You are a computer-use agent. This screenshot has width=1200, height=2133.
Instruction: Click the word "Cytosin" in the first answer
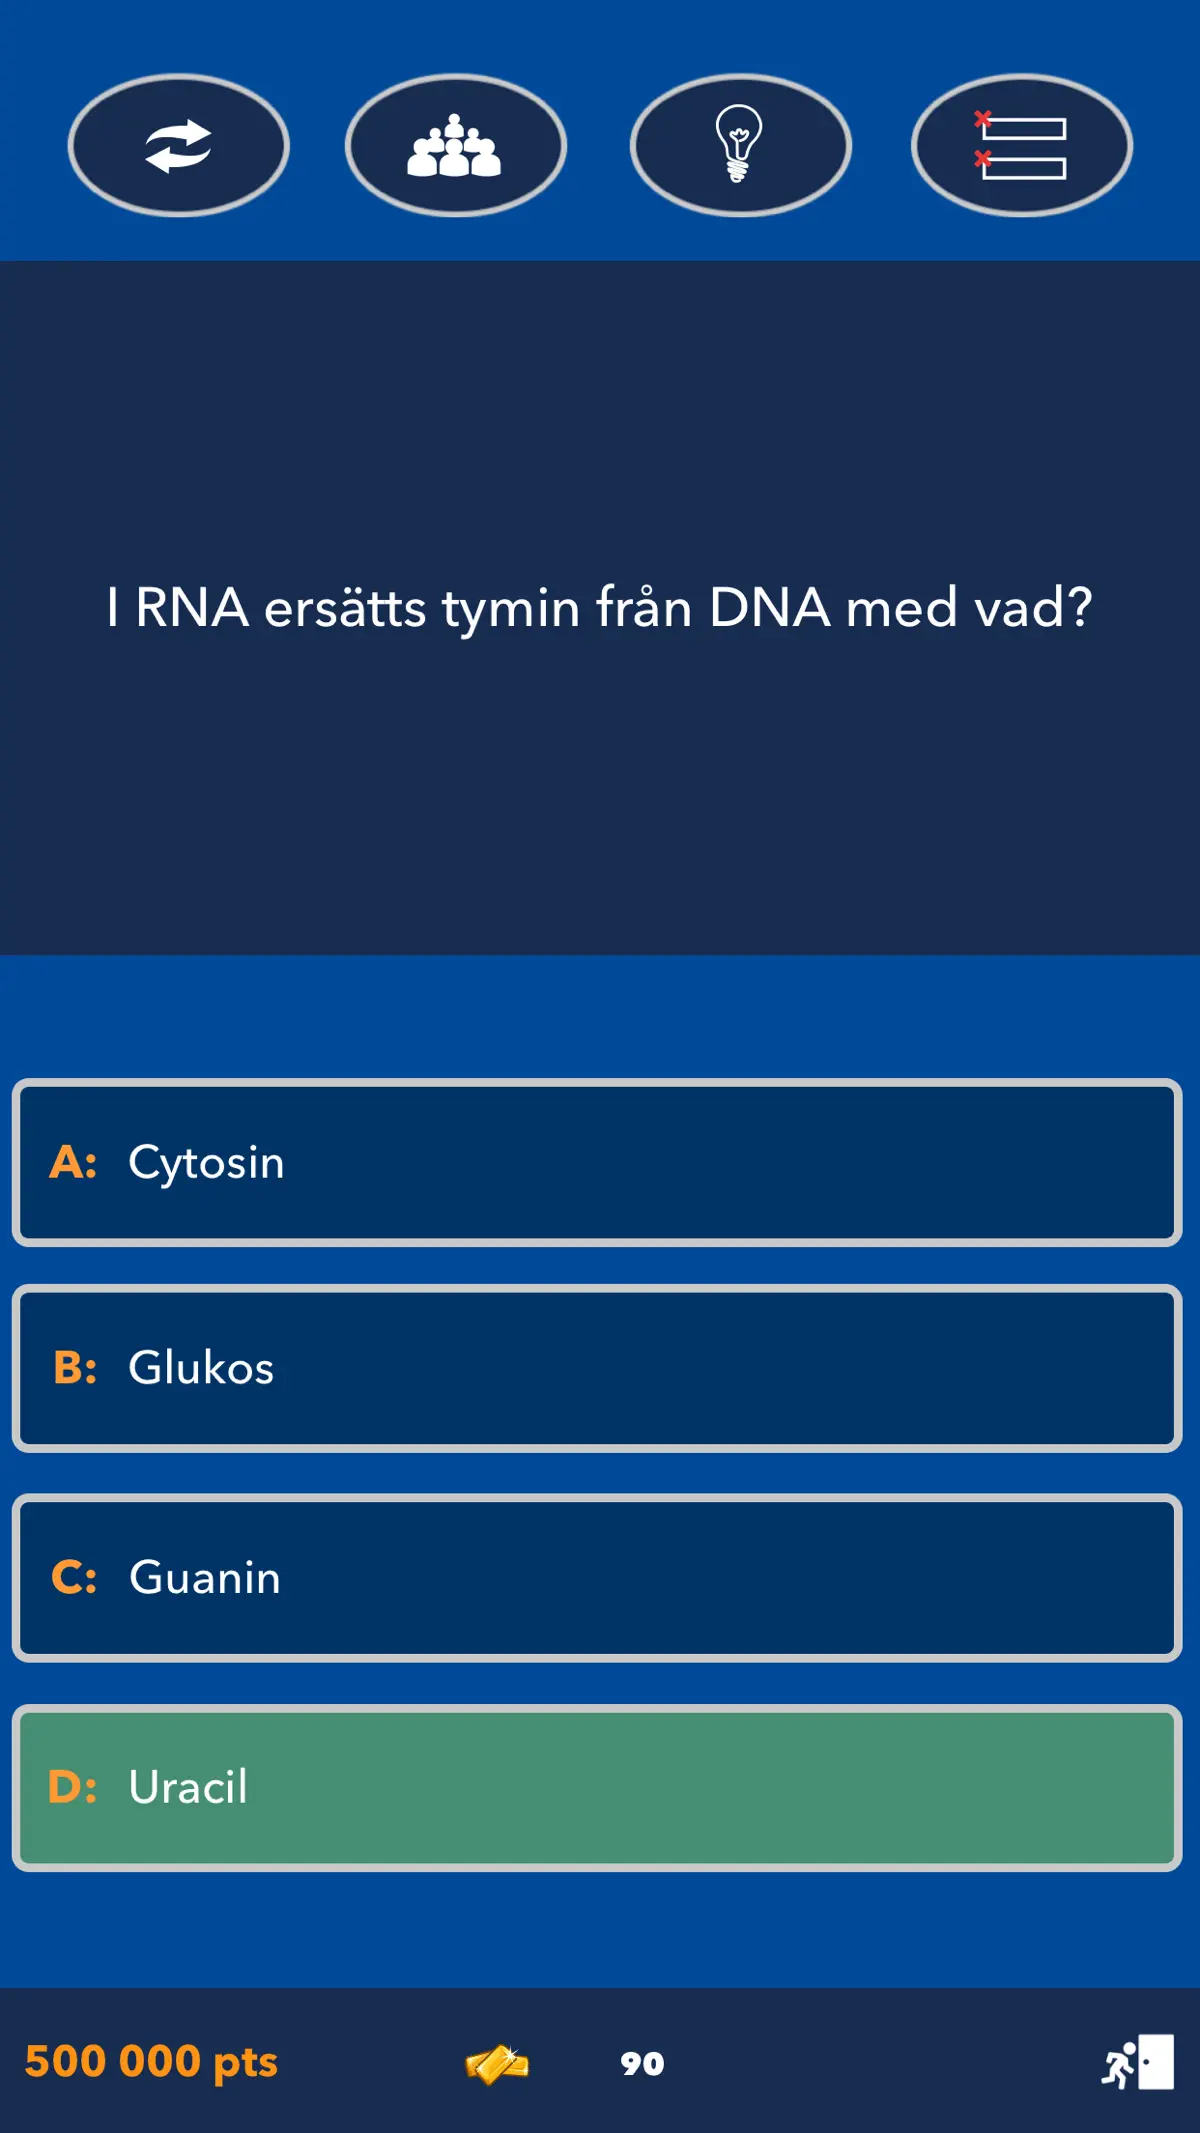click(206, 1164)
